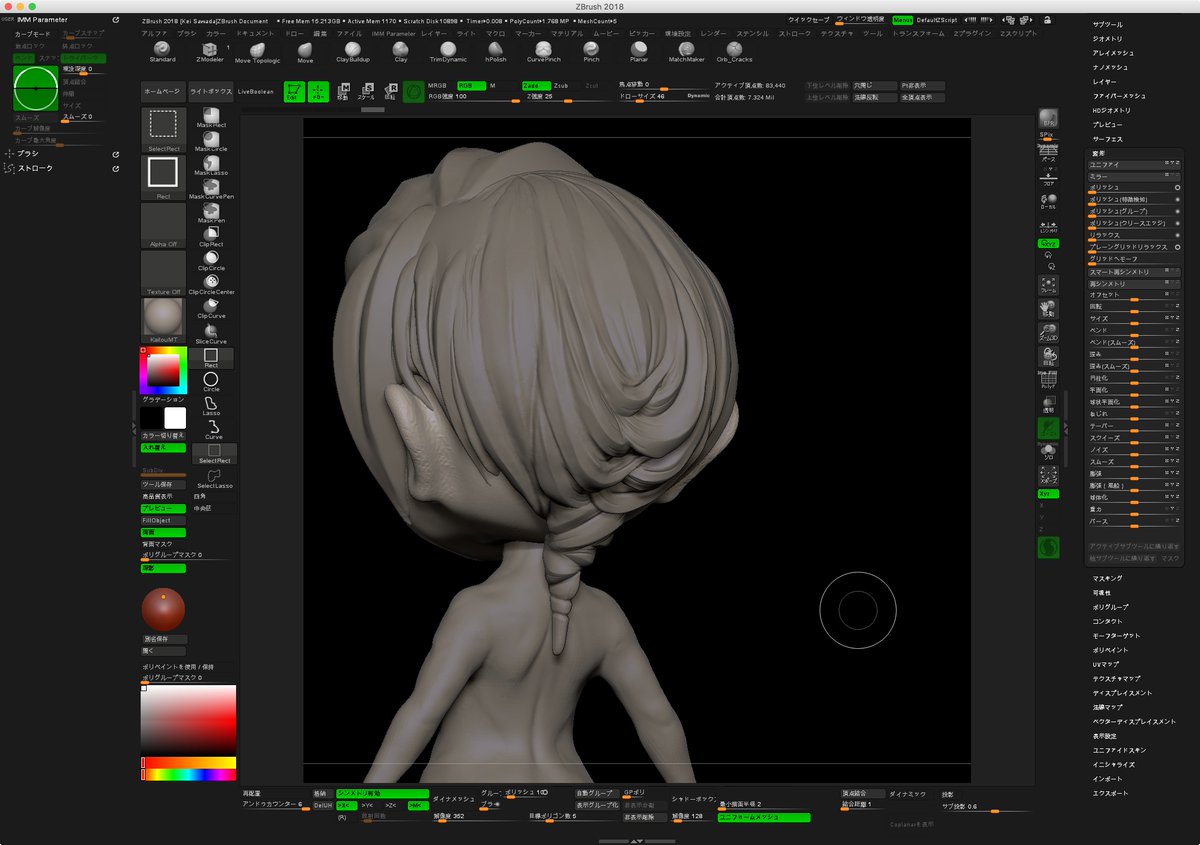
Task: Pick the Planar brush
Action: tap(638, 51)
